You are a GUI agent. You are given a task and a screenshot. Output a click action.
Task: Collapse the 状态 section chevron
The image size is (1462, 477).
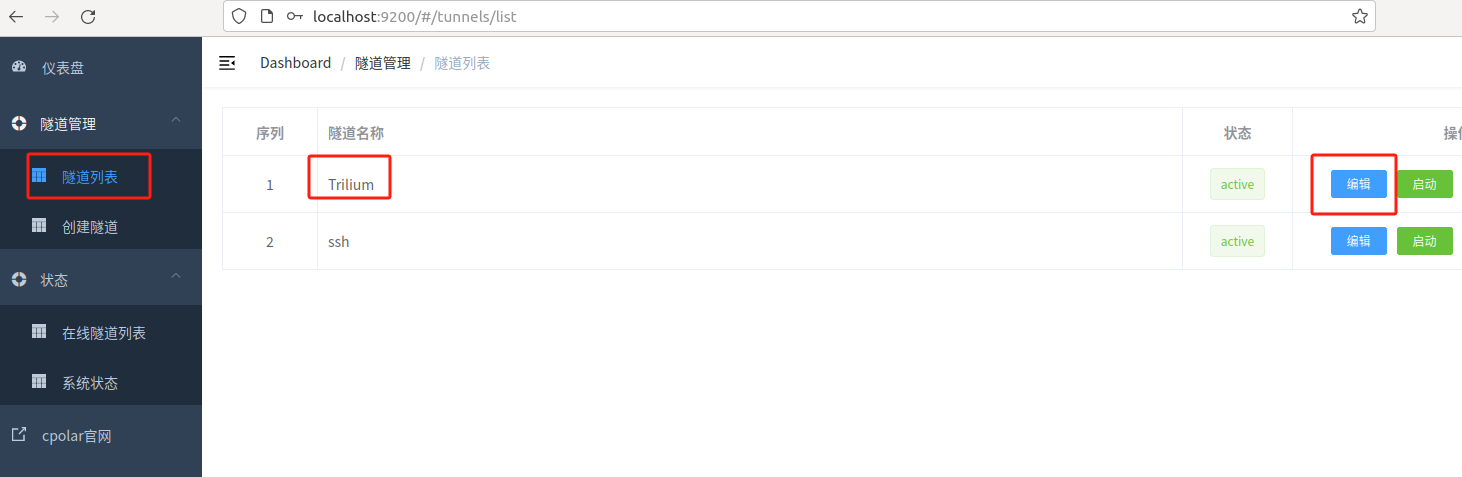(176, 276)
